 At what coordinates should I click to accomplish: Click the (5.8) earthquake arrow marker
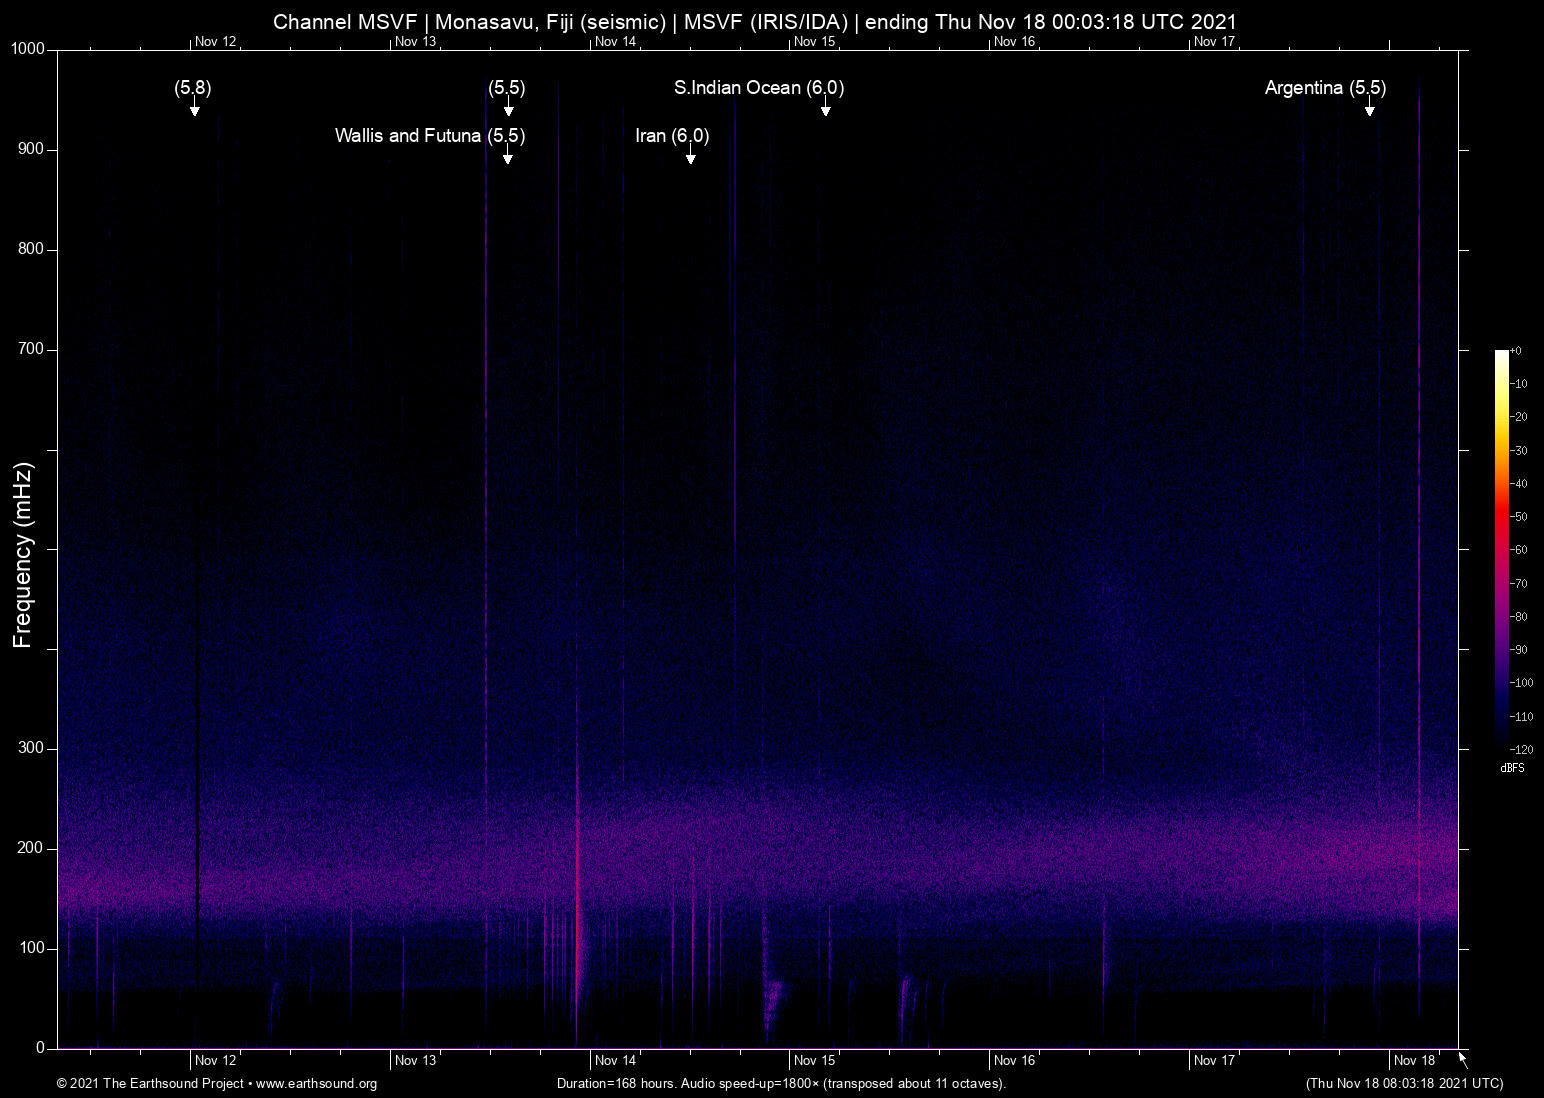pyautogui.click(x=195, y=108)
